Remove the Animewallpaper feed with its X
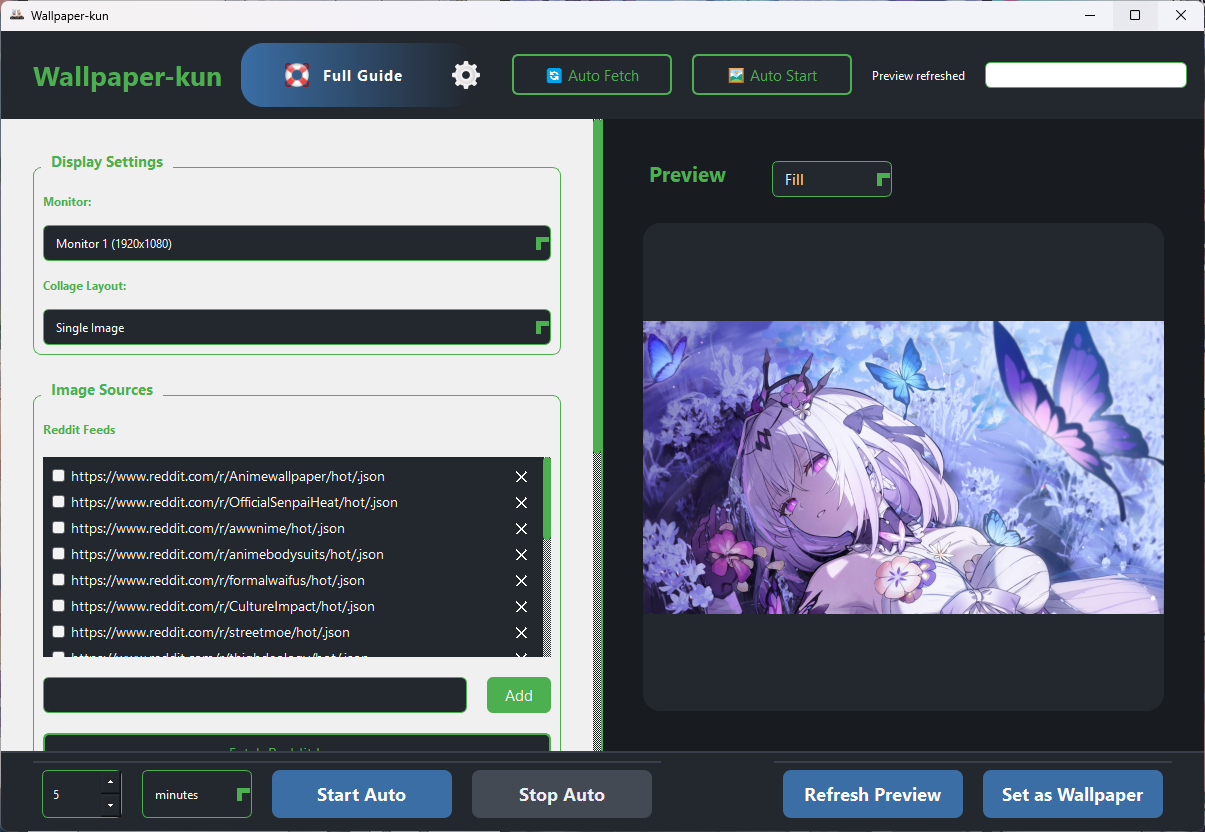 pos(521,477)
